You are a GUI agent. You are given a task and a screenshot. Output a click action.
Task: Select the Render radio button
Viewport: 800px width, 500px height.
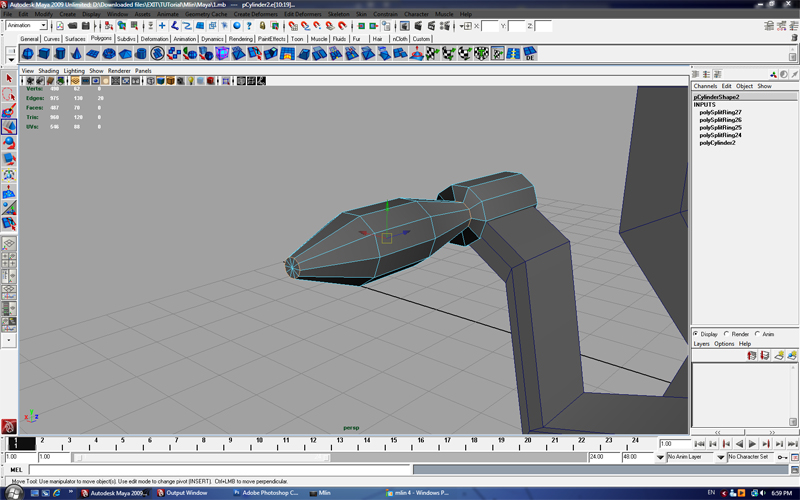[x=727, y=334]
